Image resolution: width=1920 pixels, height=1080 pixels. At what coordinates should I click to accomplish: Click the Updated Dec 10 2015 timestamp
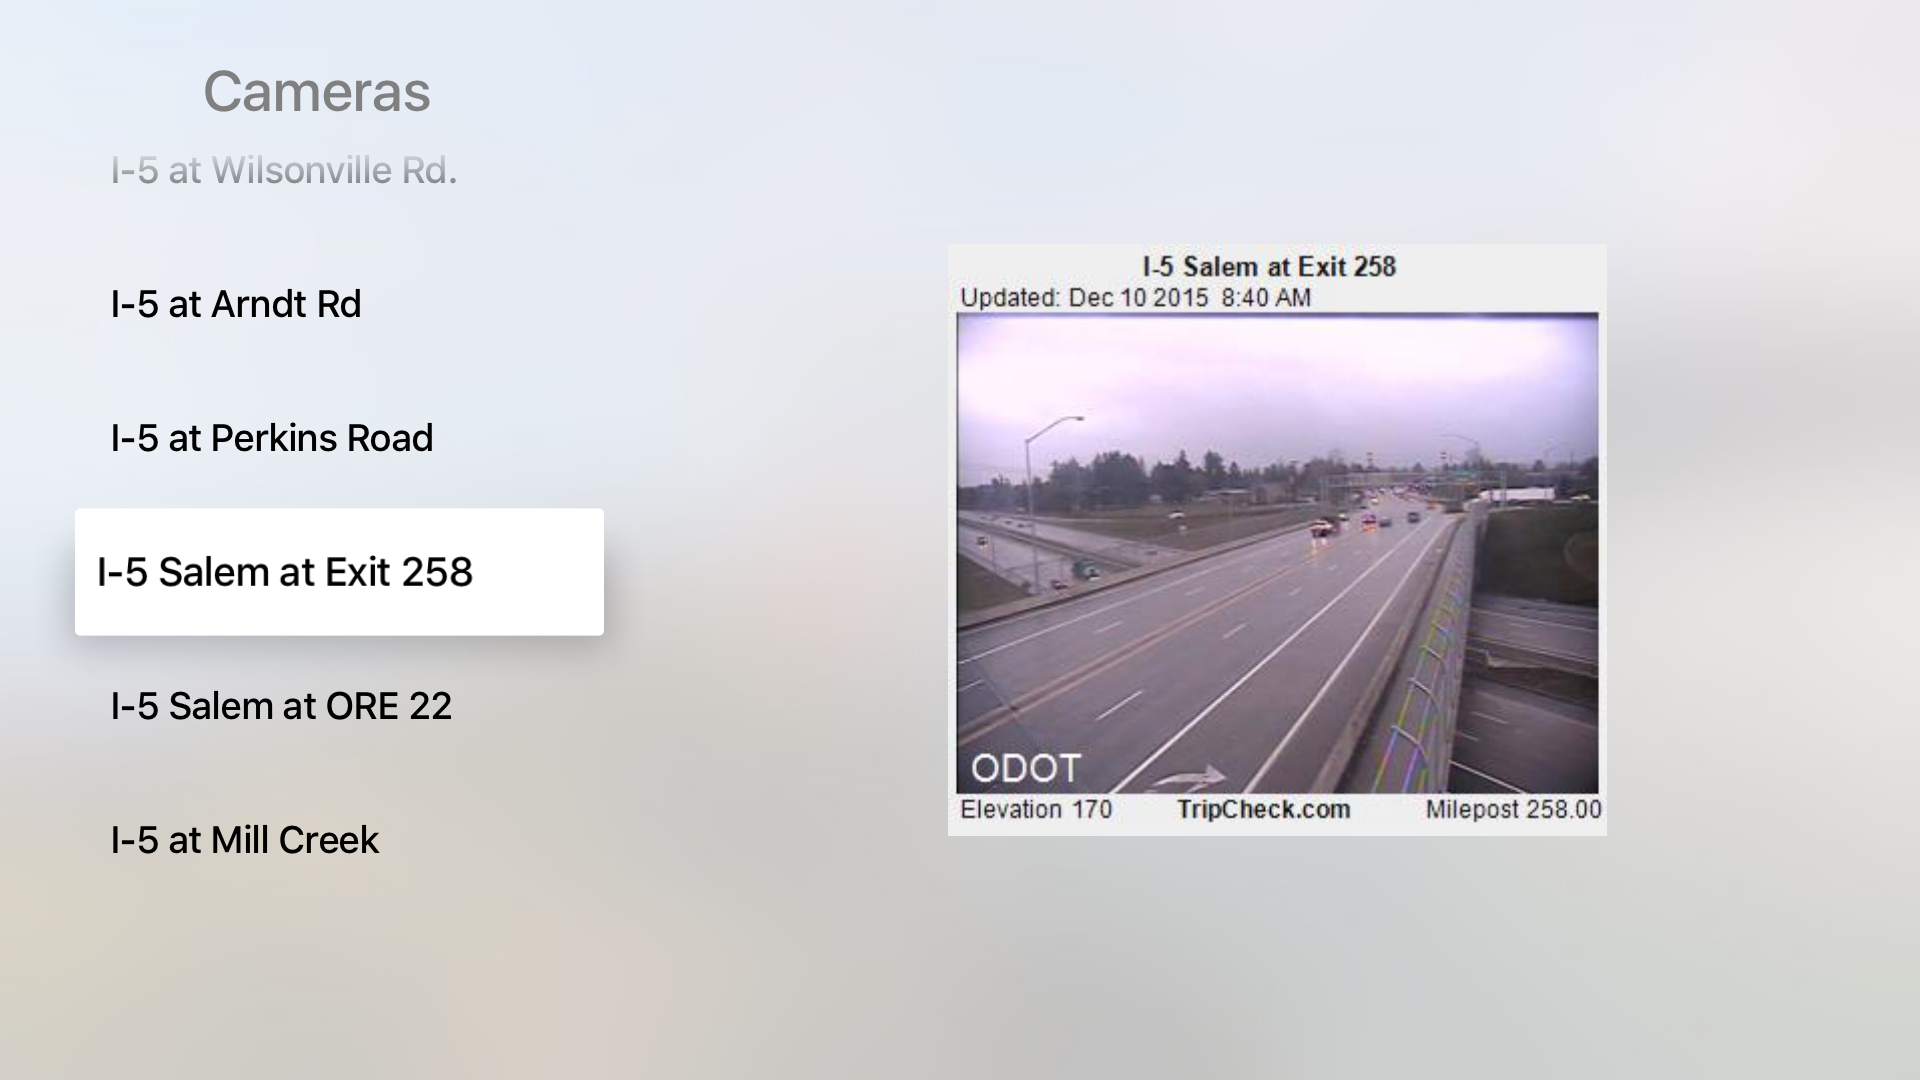click(x=1135, y=298)
